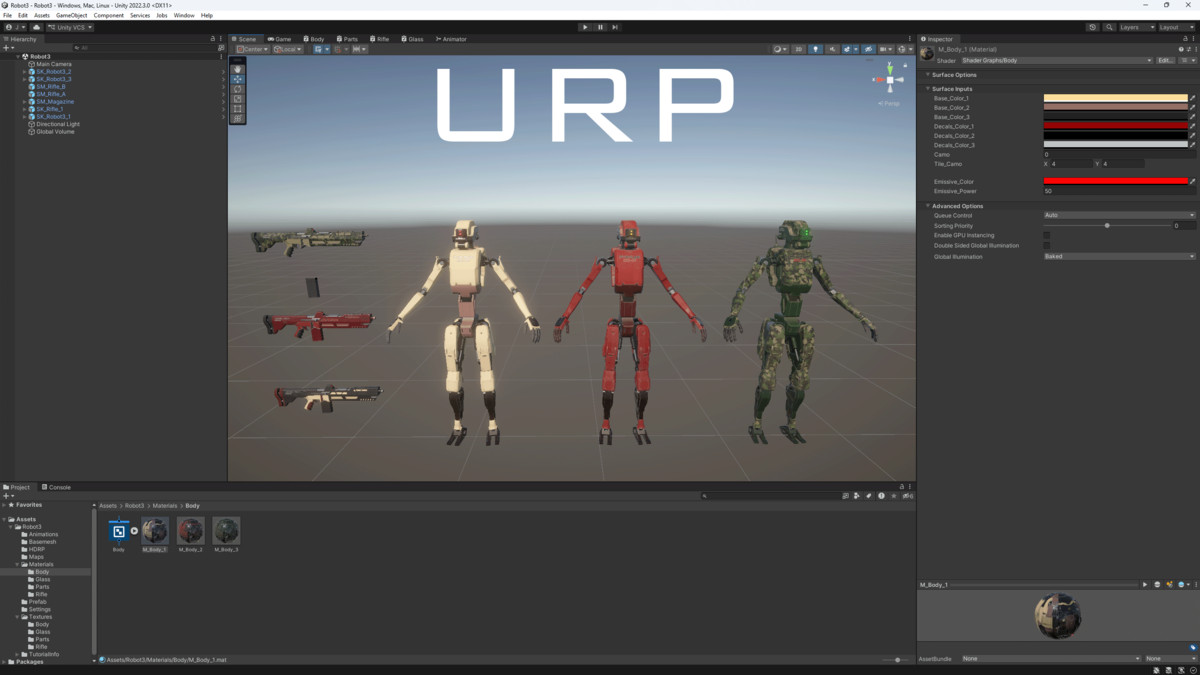
Task: Open the Base_Color_1 cream color swatch
Action: click(1115, 99)
